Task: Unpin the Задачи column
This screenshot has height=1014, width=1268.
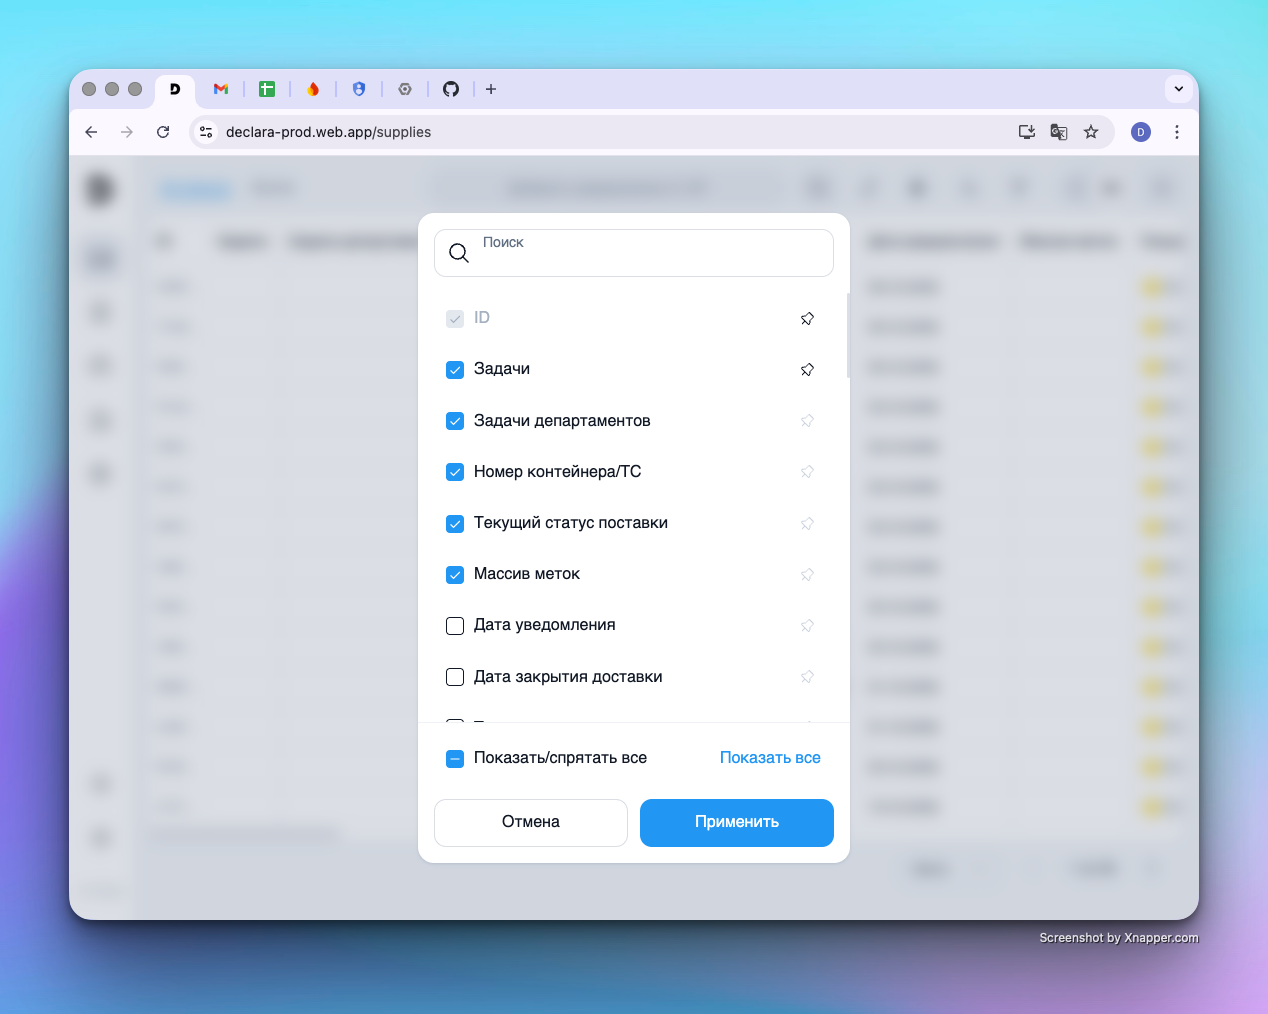Action: tap(807, 370)
